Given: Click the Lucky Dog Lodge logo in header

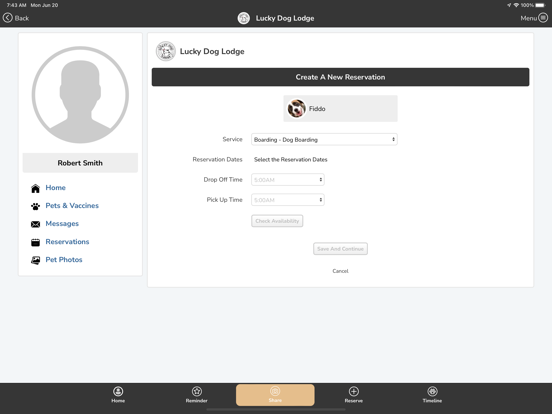Looking at the screenshot, I should pos(244,18).
